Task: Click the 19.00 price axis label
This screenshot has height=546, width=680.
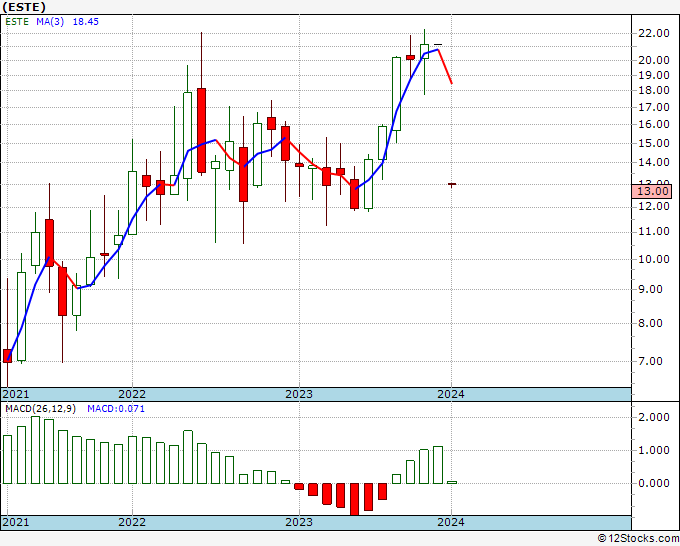Action: 654,75
